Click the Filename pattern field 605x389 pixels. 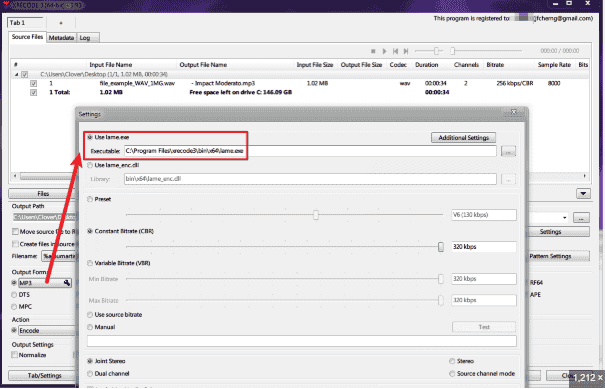[59, 256]
